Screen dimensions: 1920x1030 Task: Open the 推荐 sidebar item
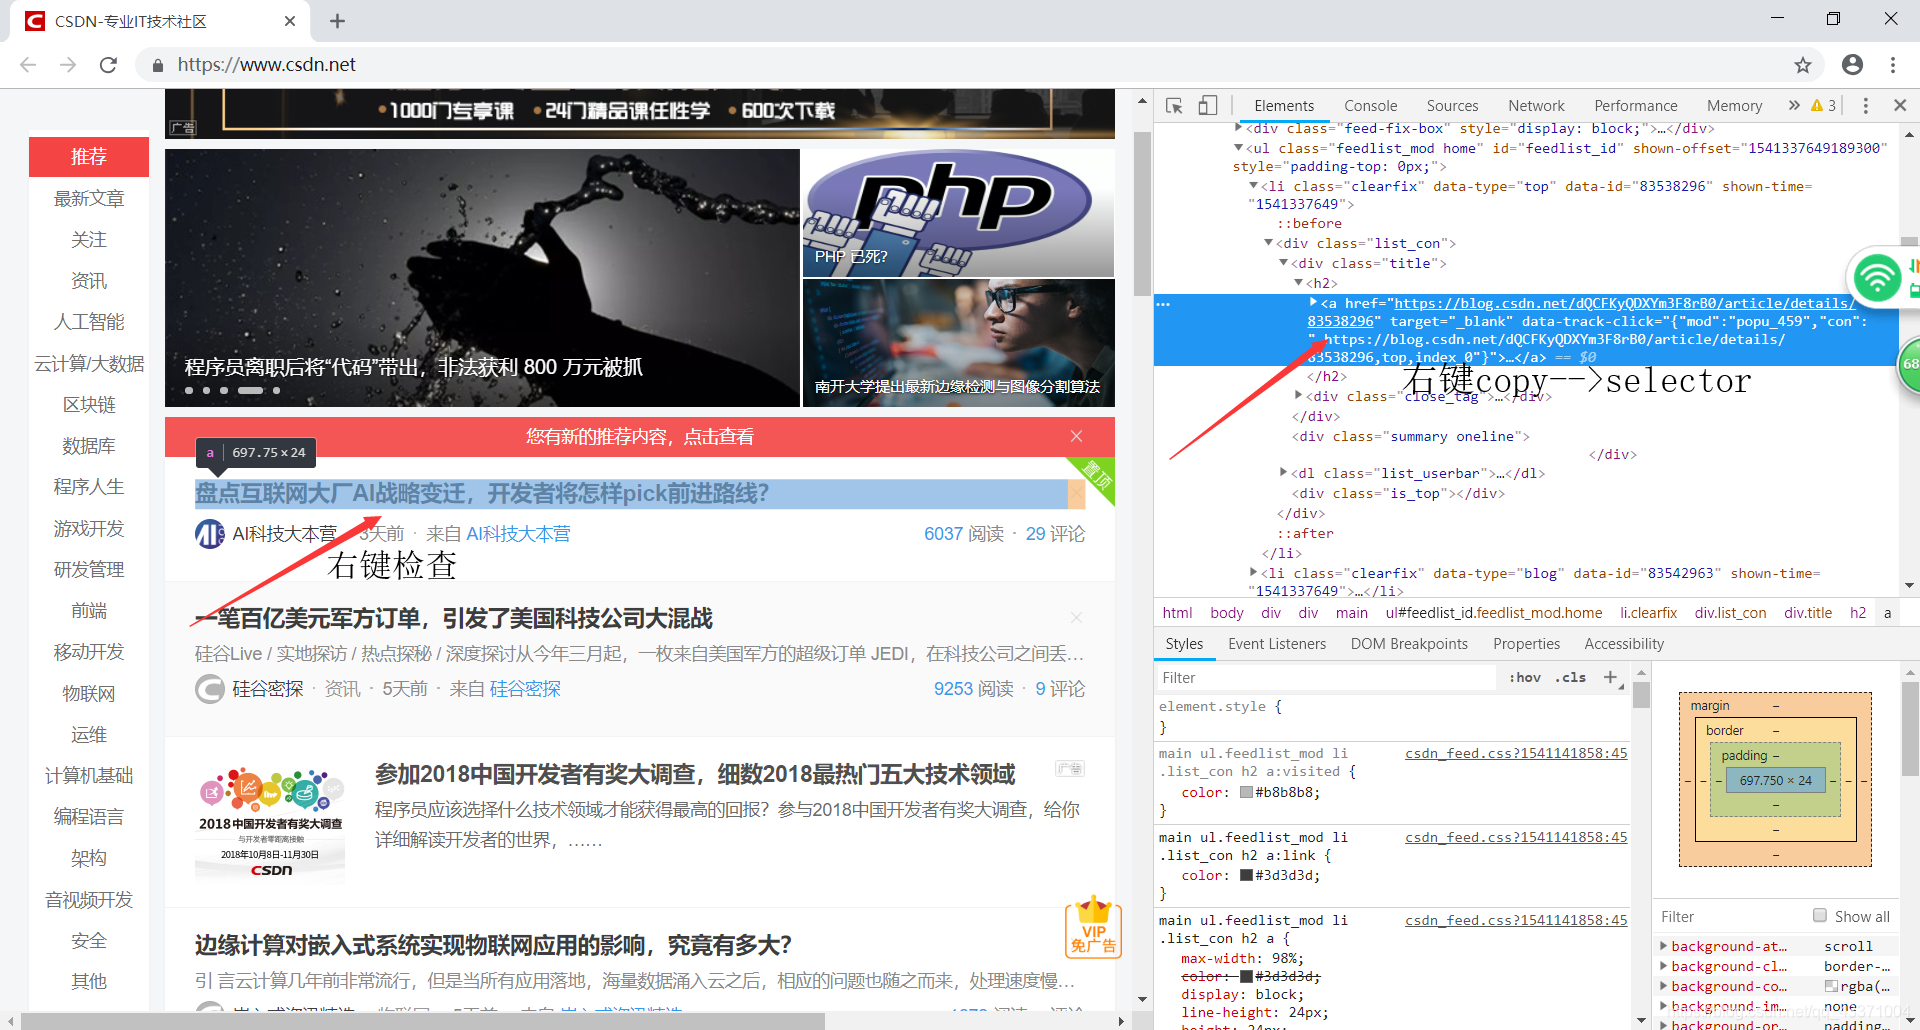(x=89, y=156)
